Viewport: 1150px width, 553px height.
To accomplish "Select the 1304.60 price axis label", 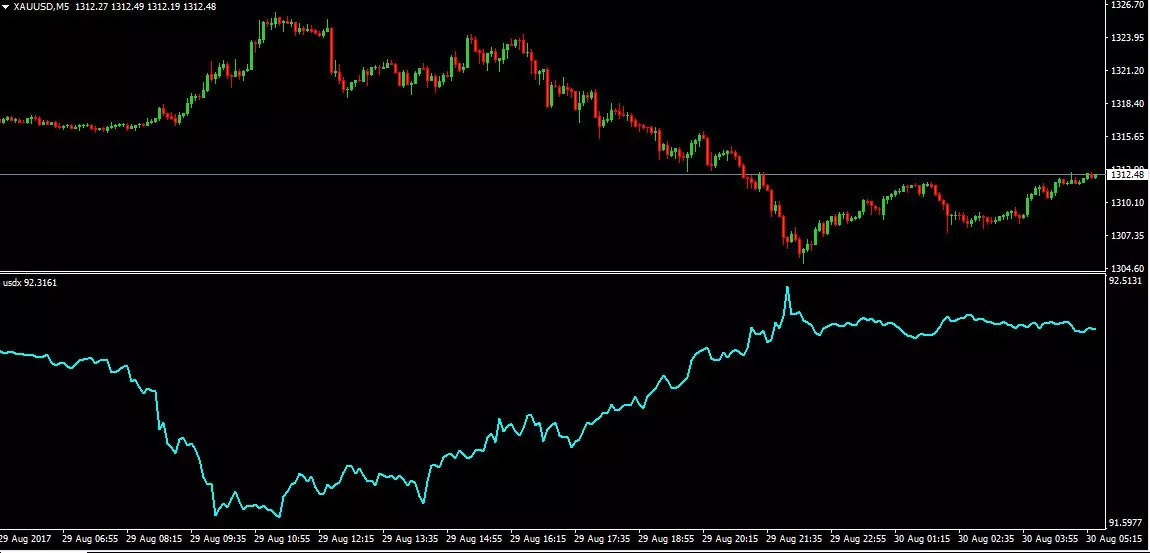I will (x=1127, y=268).
